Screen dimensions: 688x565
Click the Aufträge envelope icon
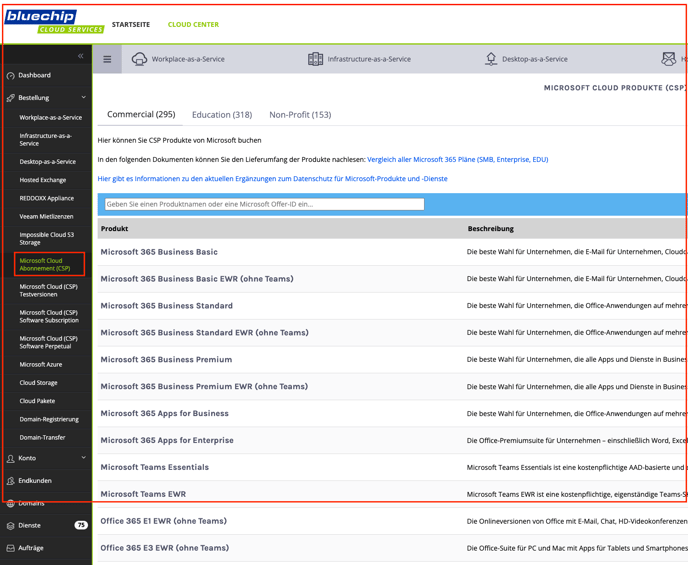tap(11, 548)
